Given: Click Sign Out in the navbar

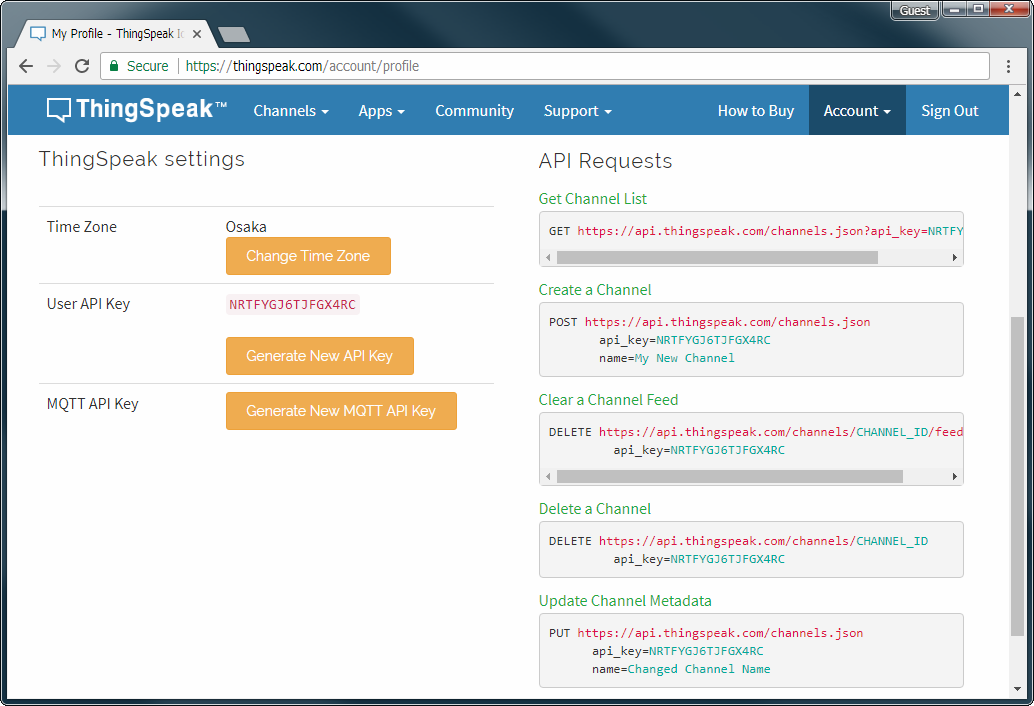Looking at the screenshot, I should click(x=950, y=111).
